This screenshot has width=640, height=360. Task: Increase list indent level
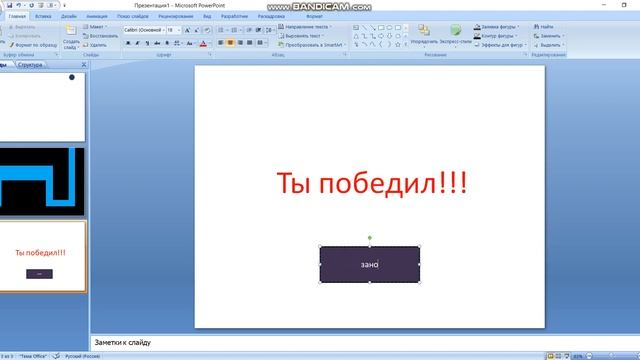pyautogui.click(x=258, y=30)
